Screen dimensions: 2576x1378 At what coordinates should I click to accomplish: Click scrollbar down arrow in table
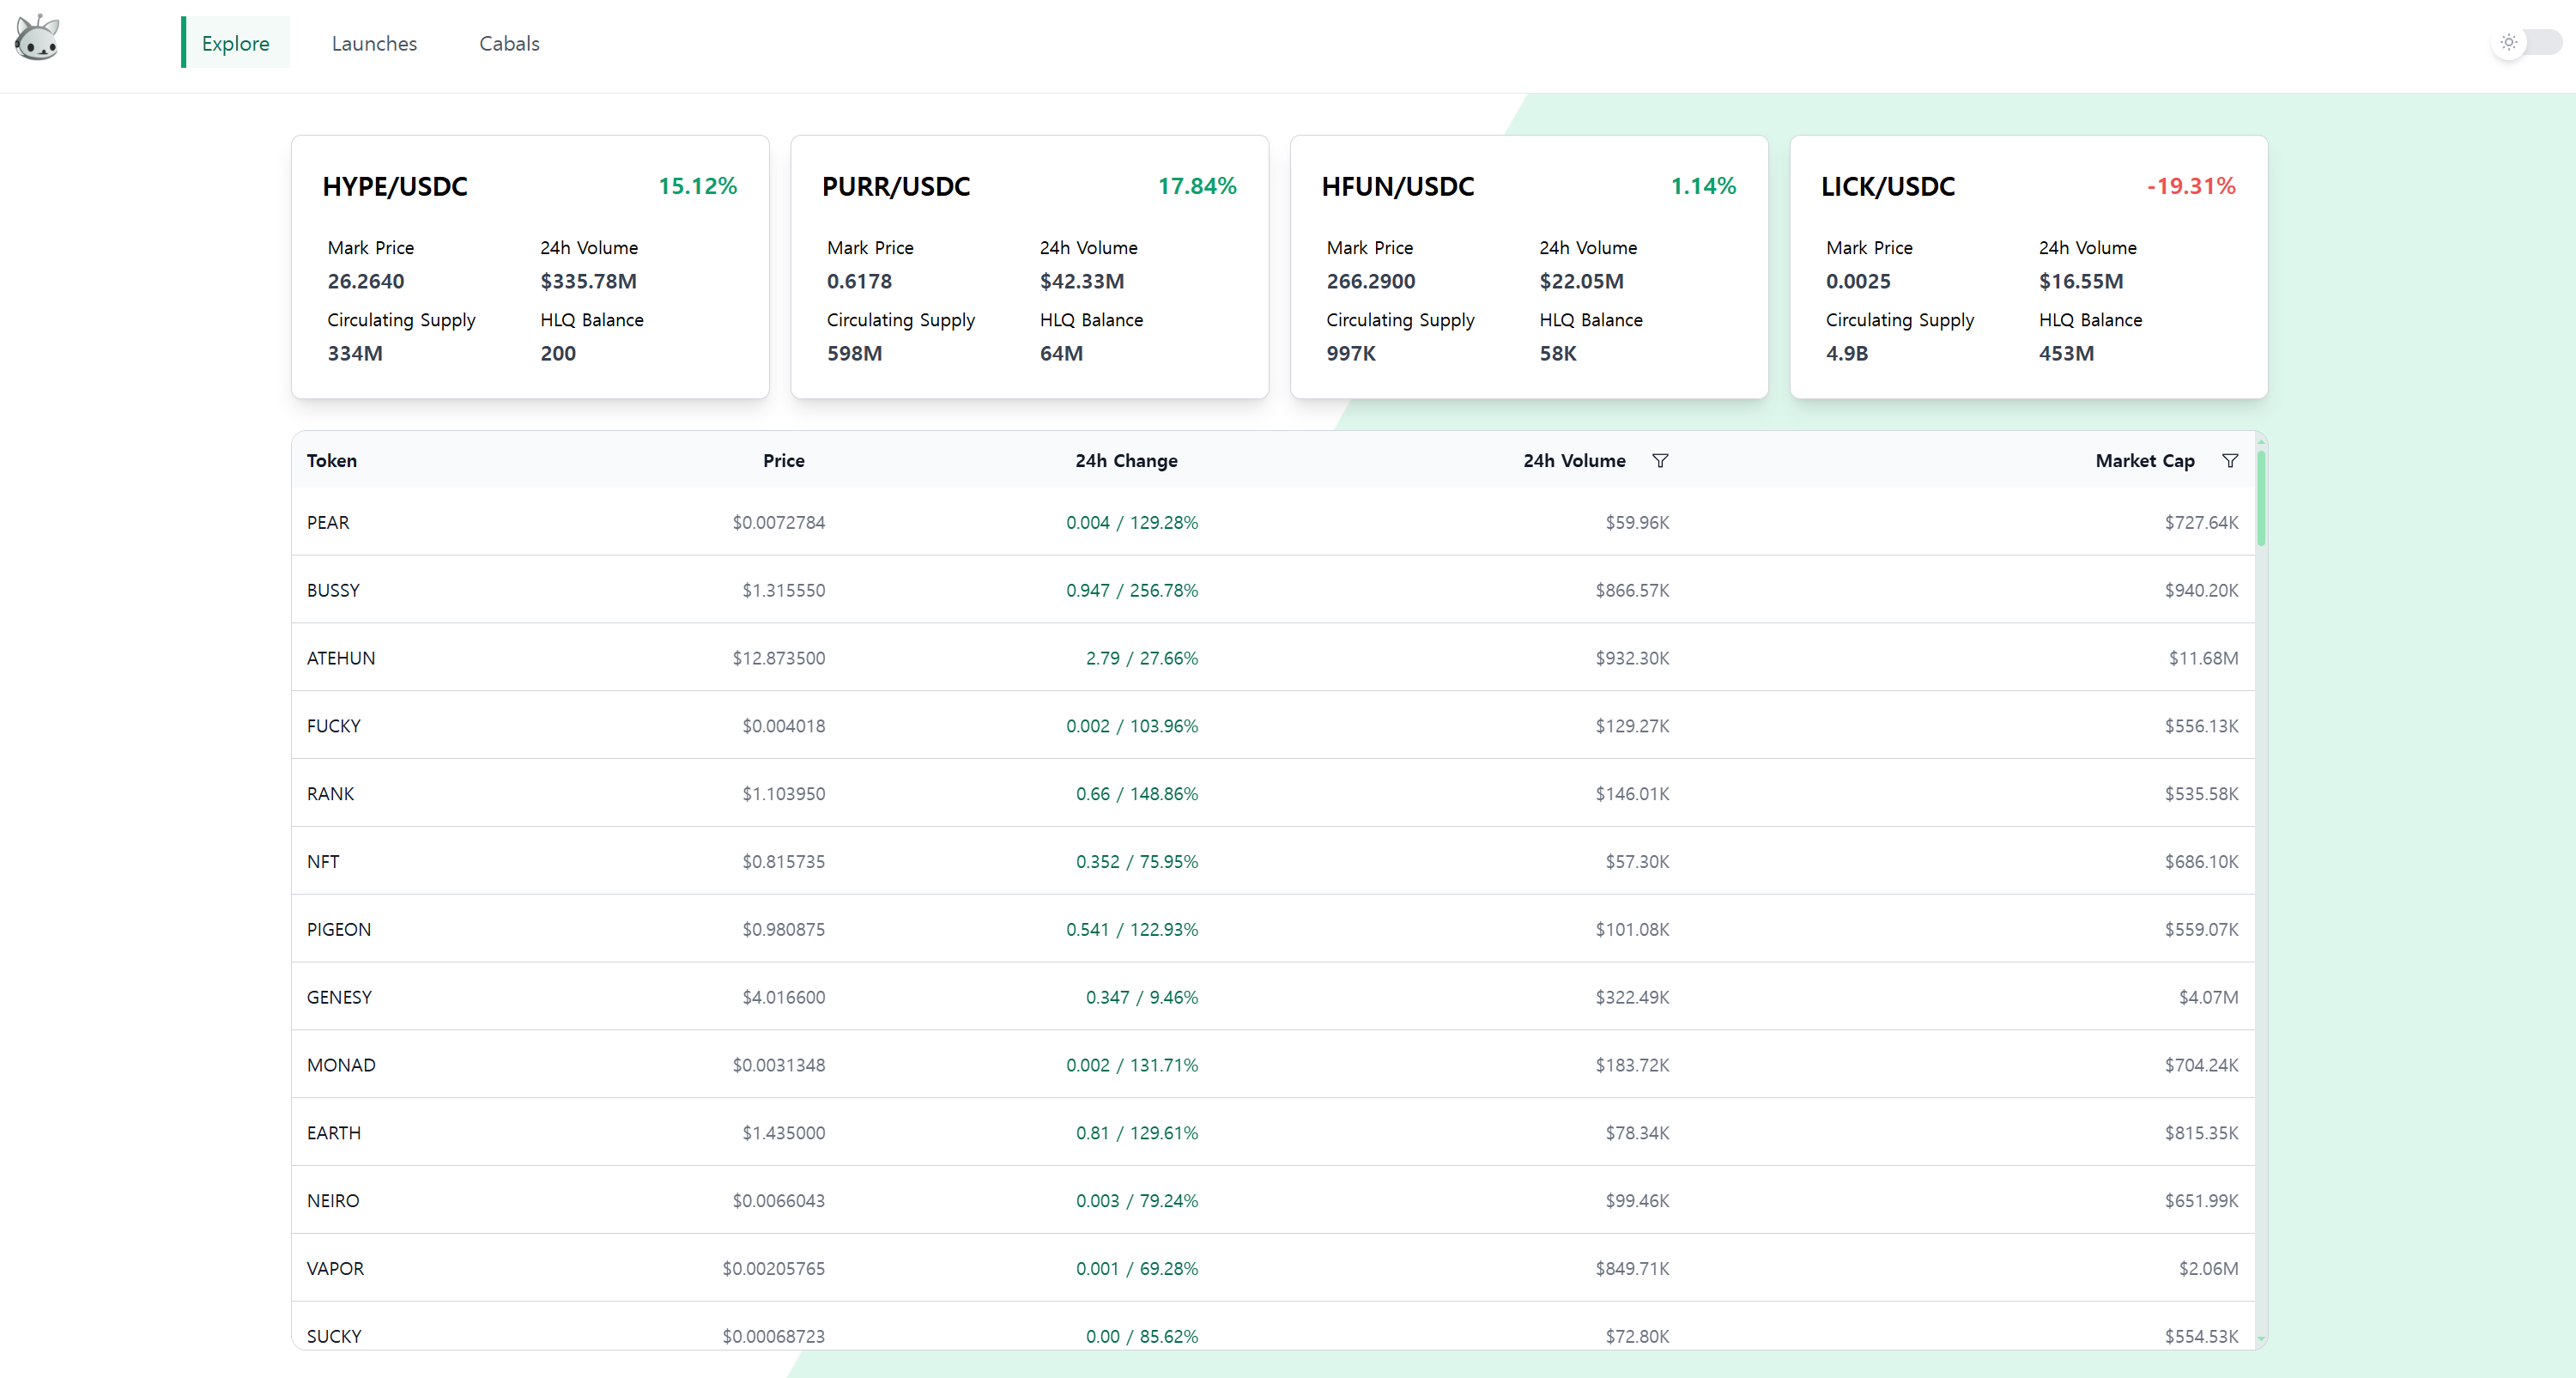pos(2261,1339)
